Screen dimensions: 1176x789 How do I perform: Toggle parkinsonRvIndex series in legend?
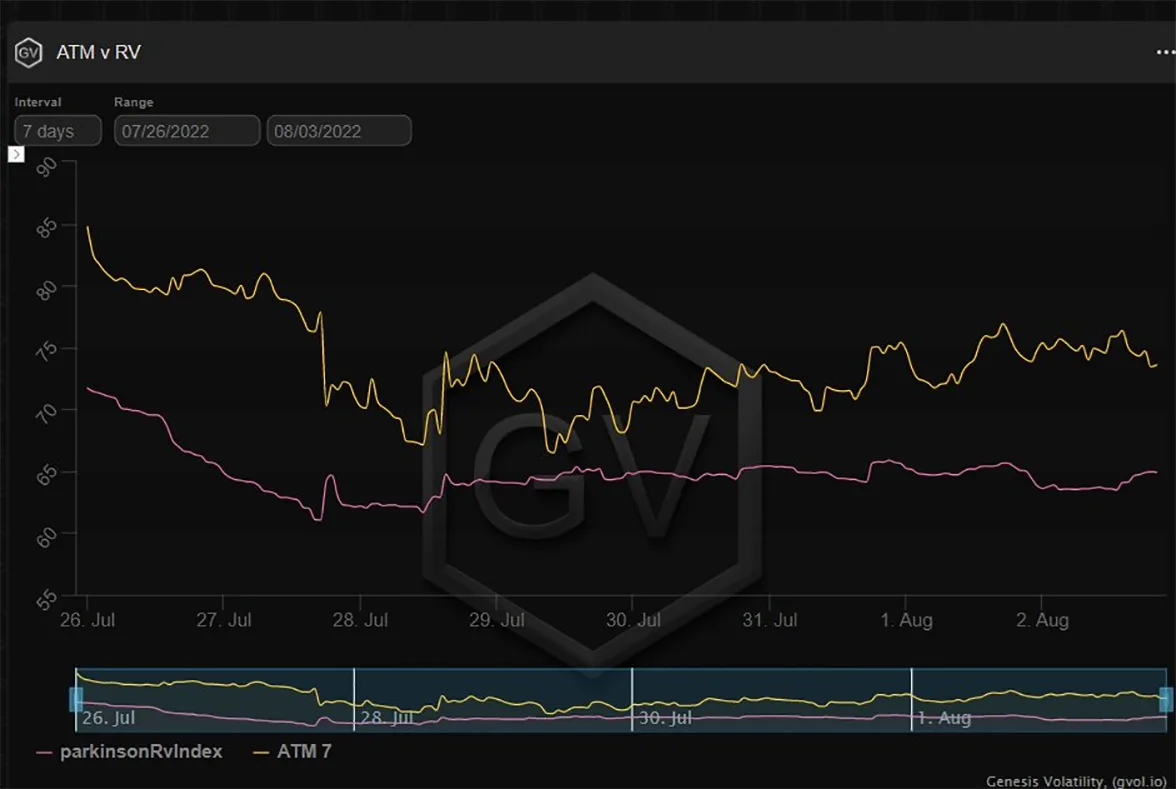(129, 752)
